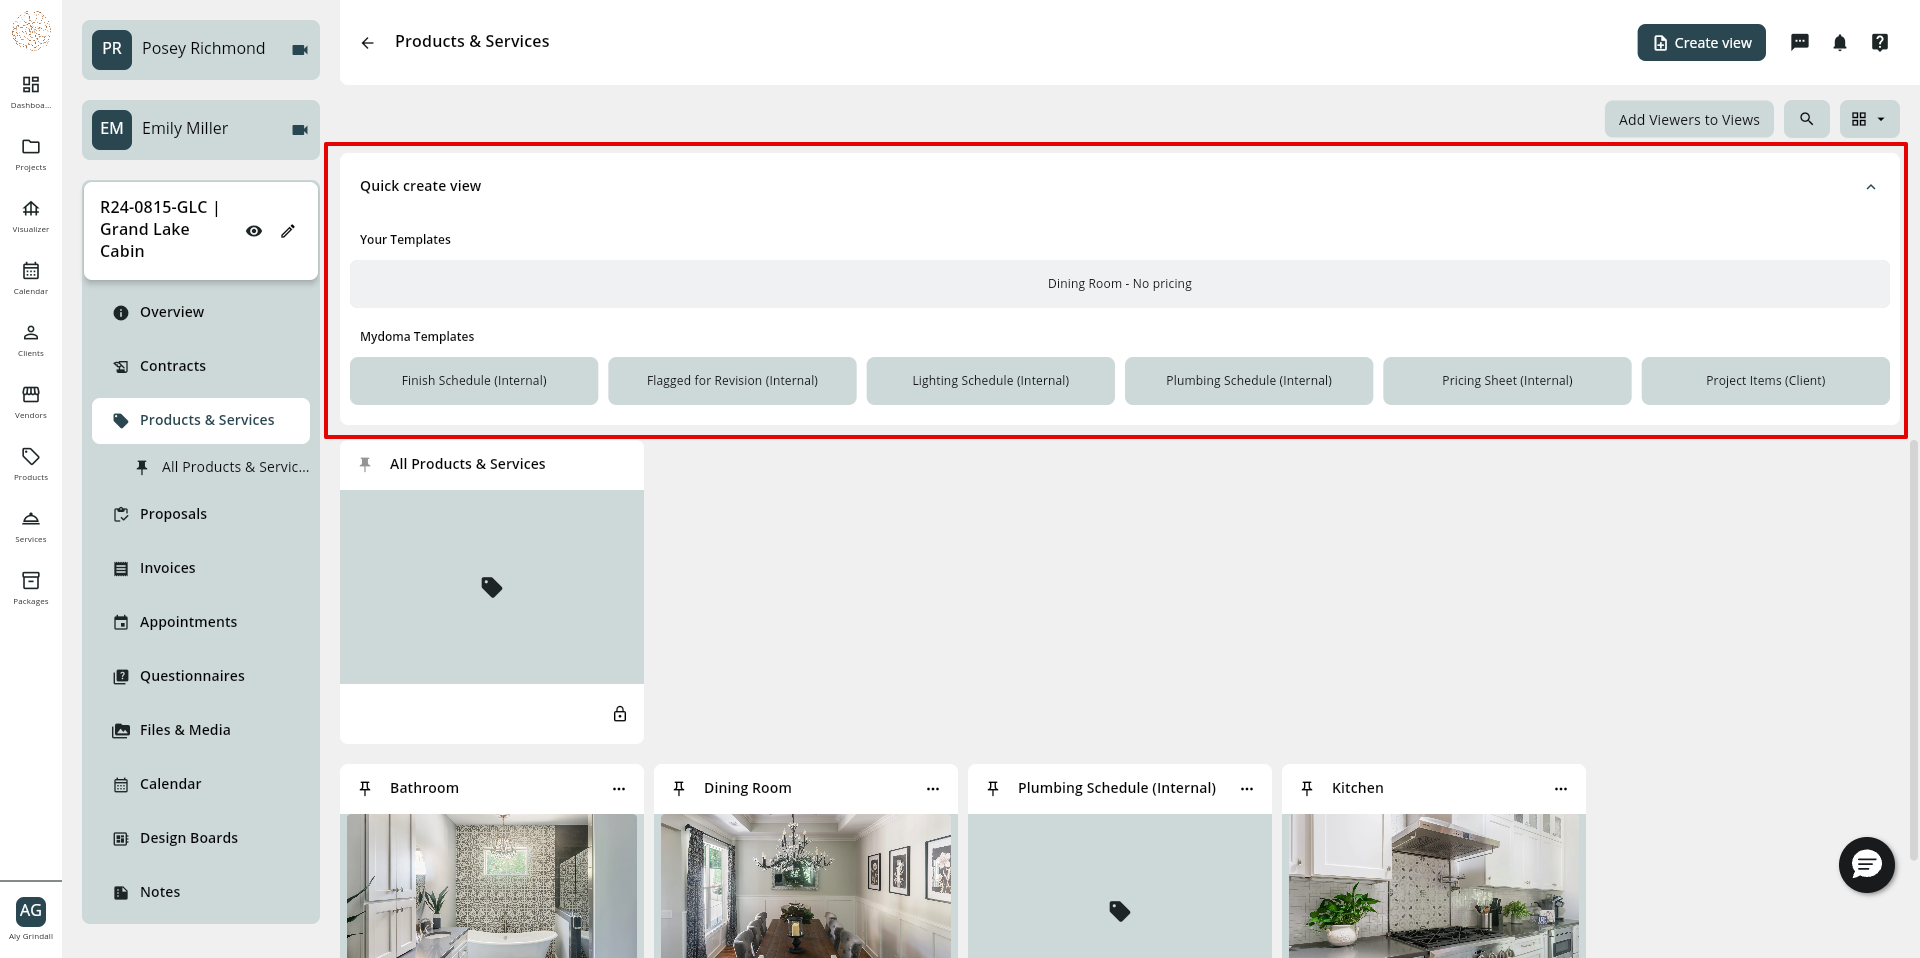The image size is (1920, 958).
Task: Collapse the Quick create view panel
Action: pyautogui.click(x=1871, y=187)
